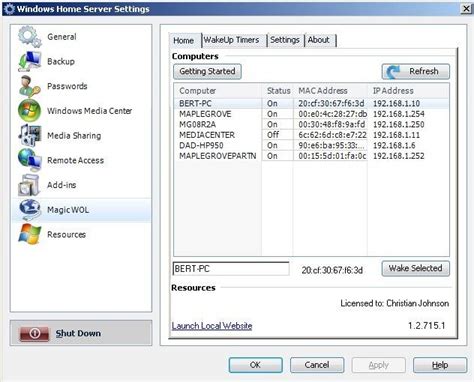Select the MEDIACENTER row
The image size is (474, 382).
click(311, 135)
